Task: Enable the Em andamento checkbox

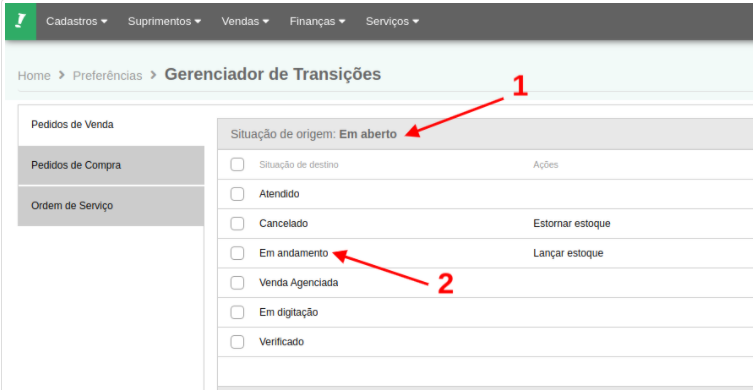Action: click(237, 253)
